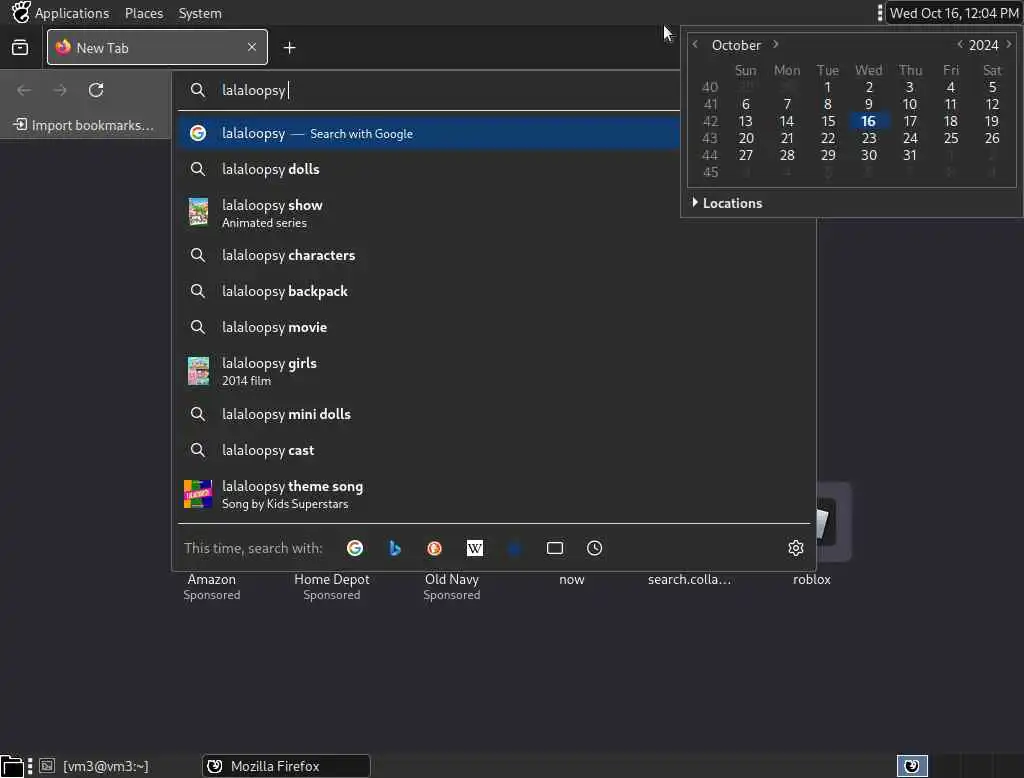This screenshot has height=778, width=1024.
Task: Go to next year after 2024
Action: pos(1008,44)
